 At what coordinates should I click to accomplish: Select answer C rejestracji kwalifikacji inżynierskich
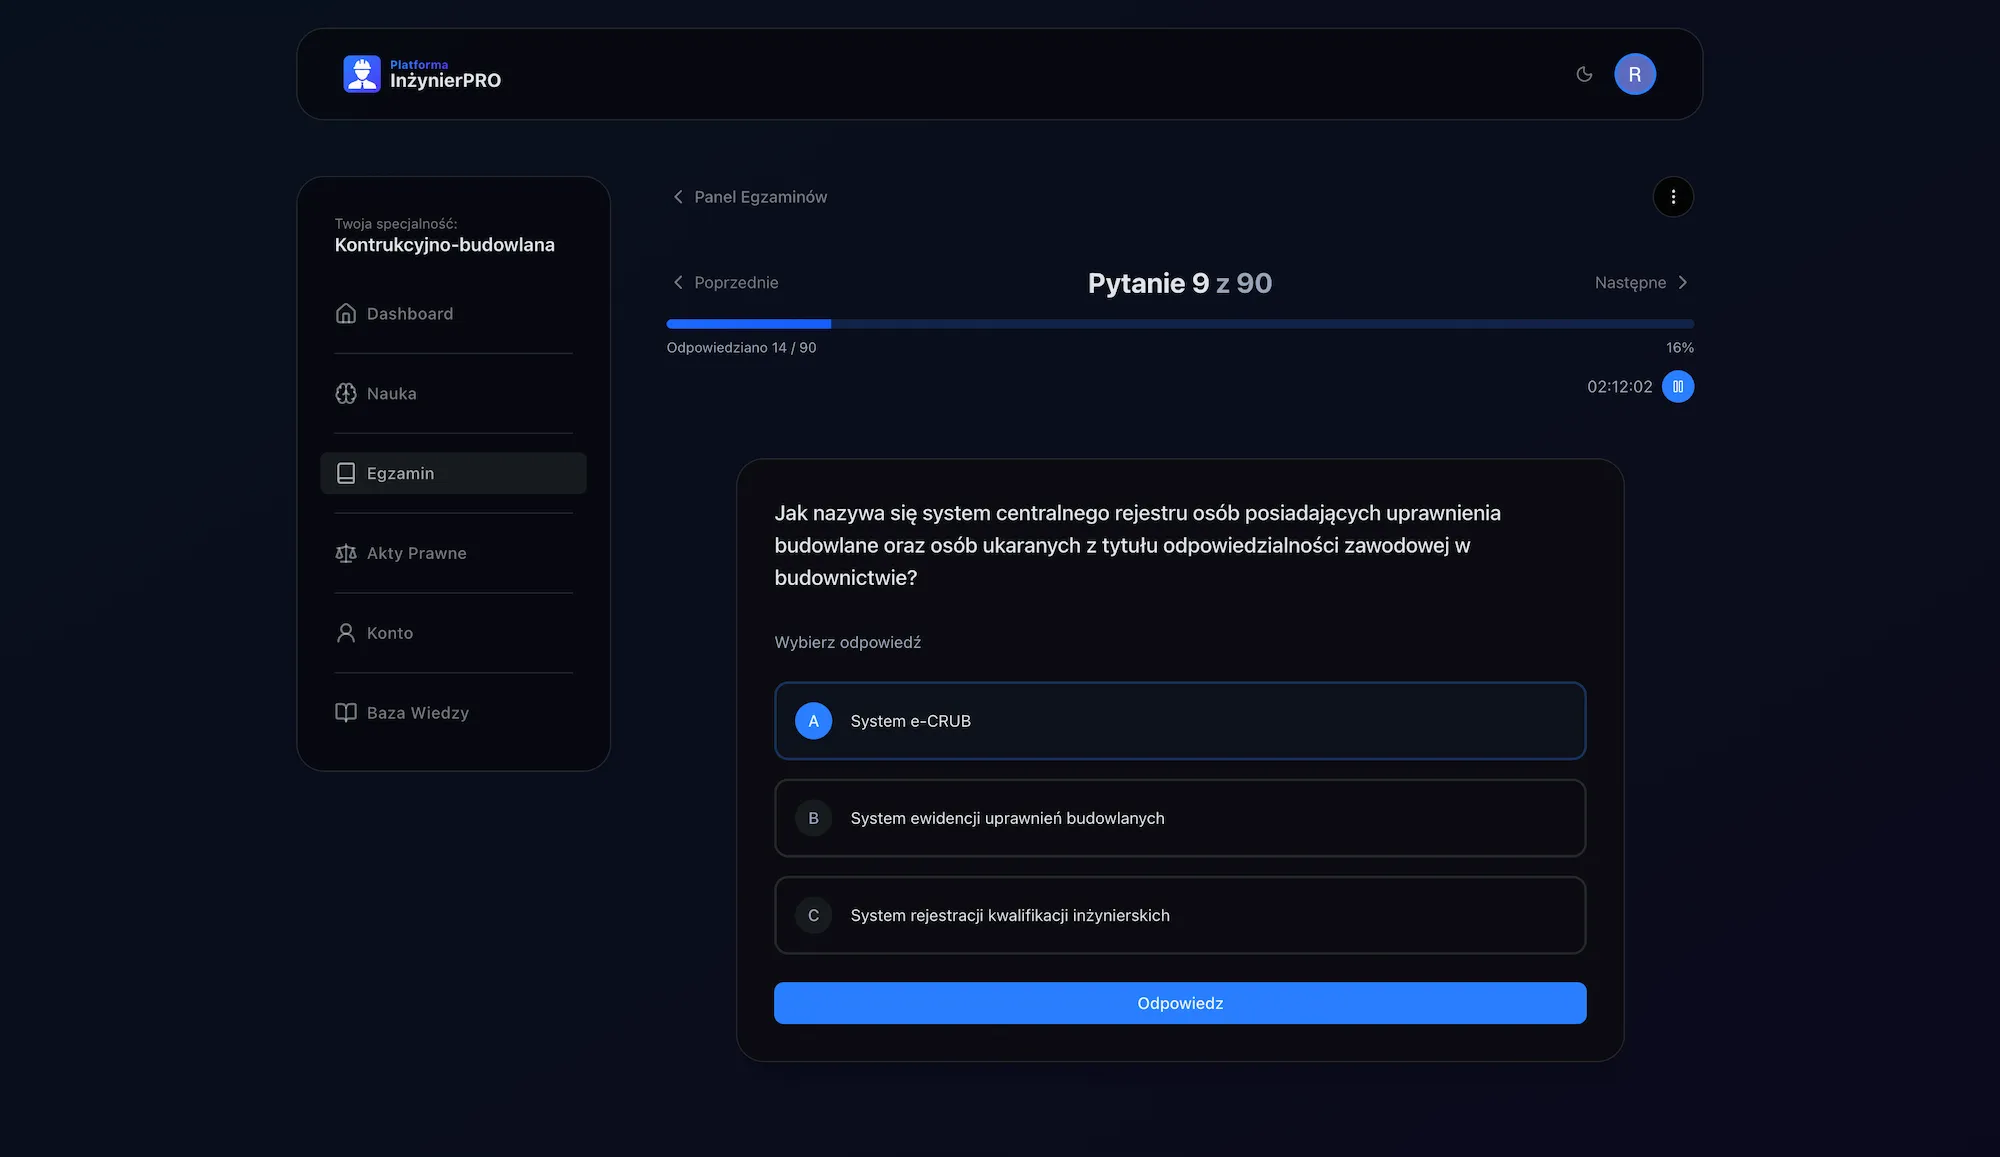pyautogui.click(x=1179, y=915)
